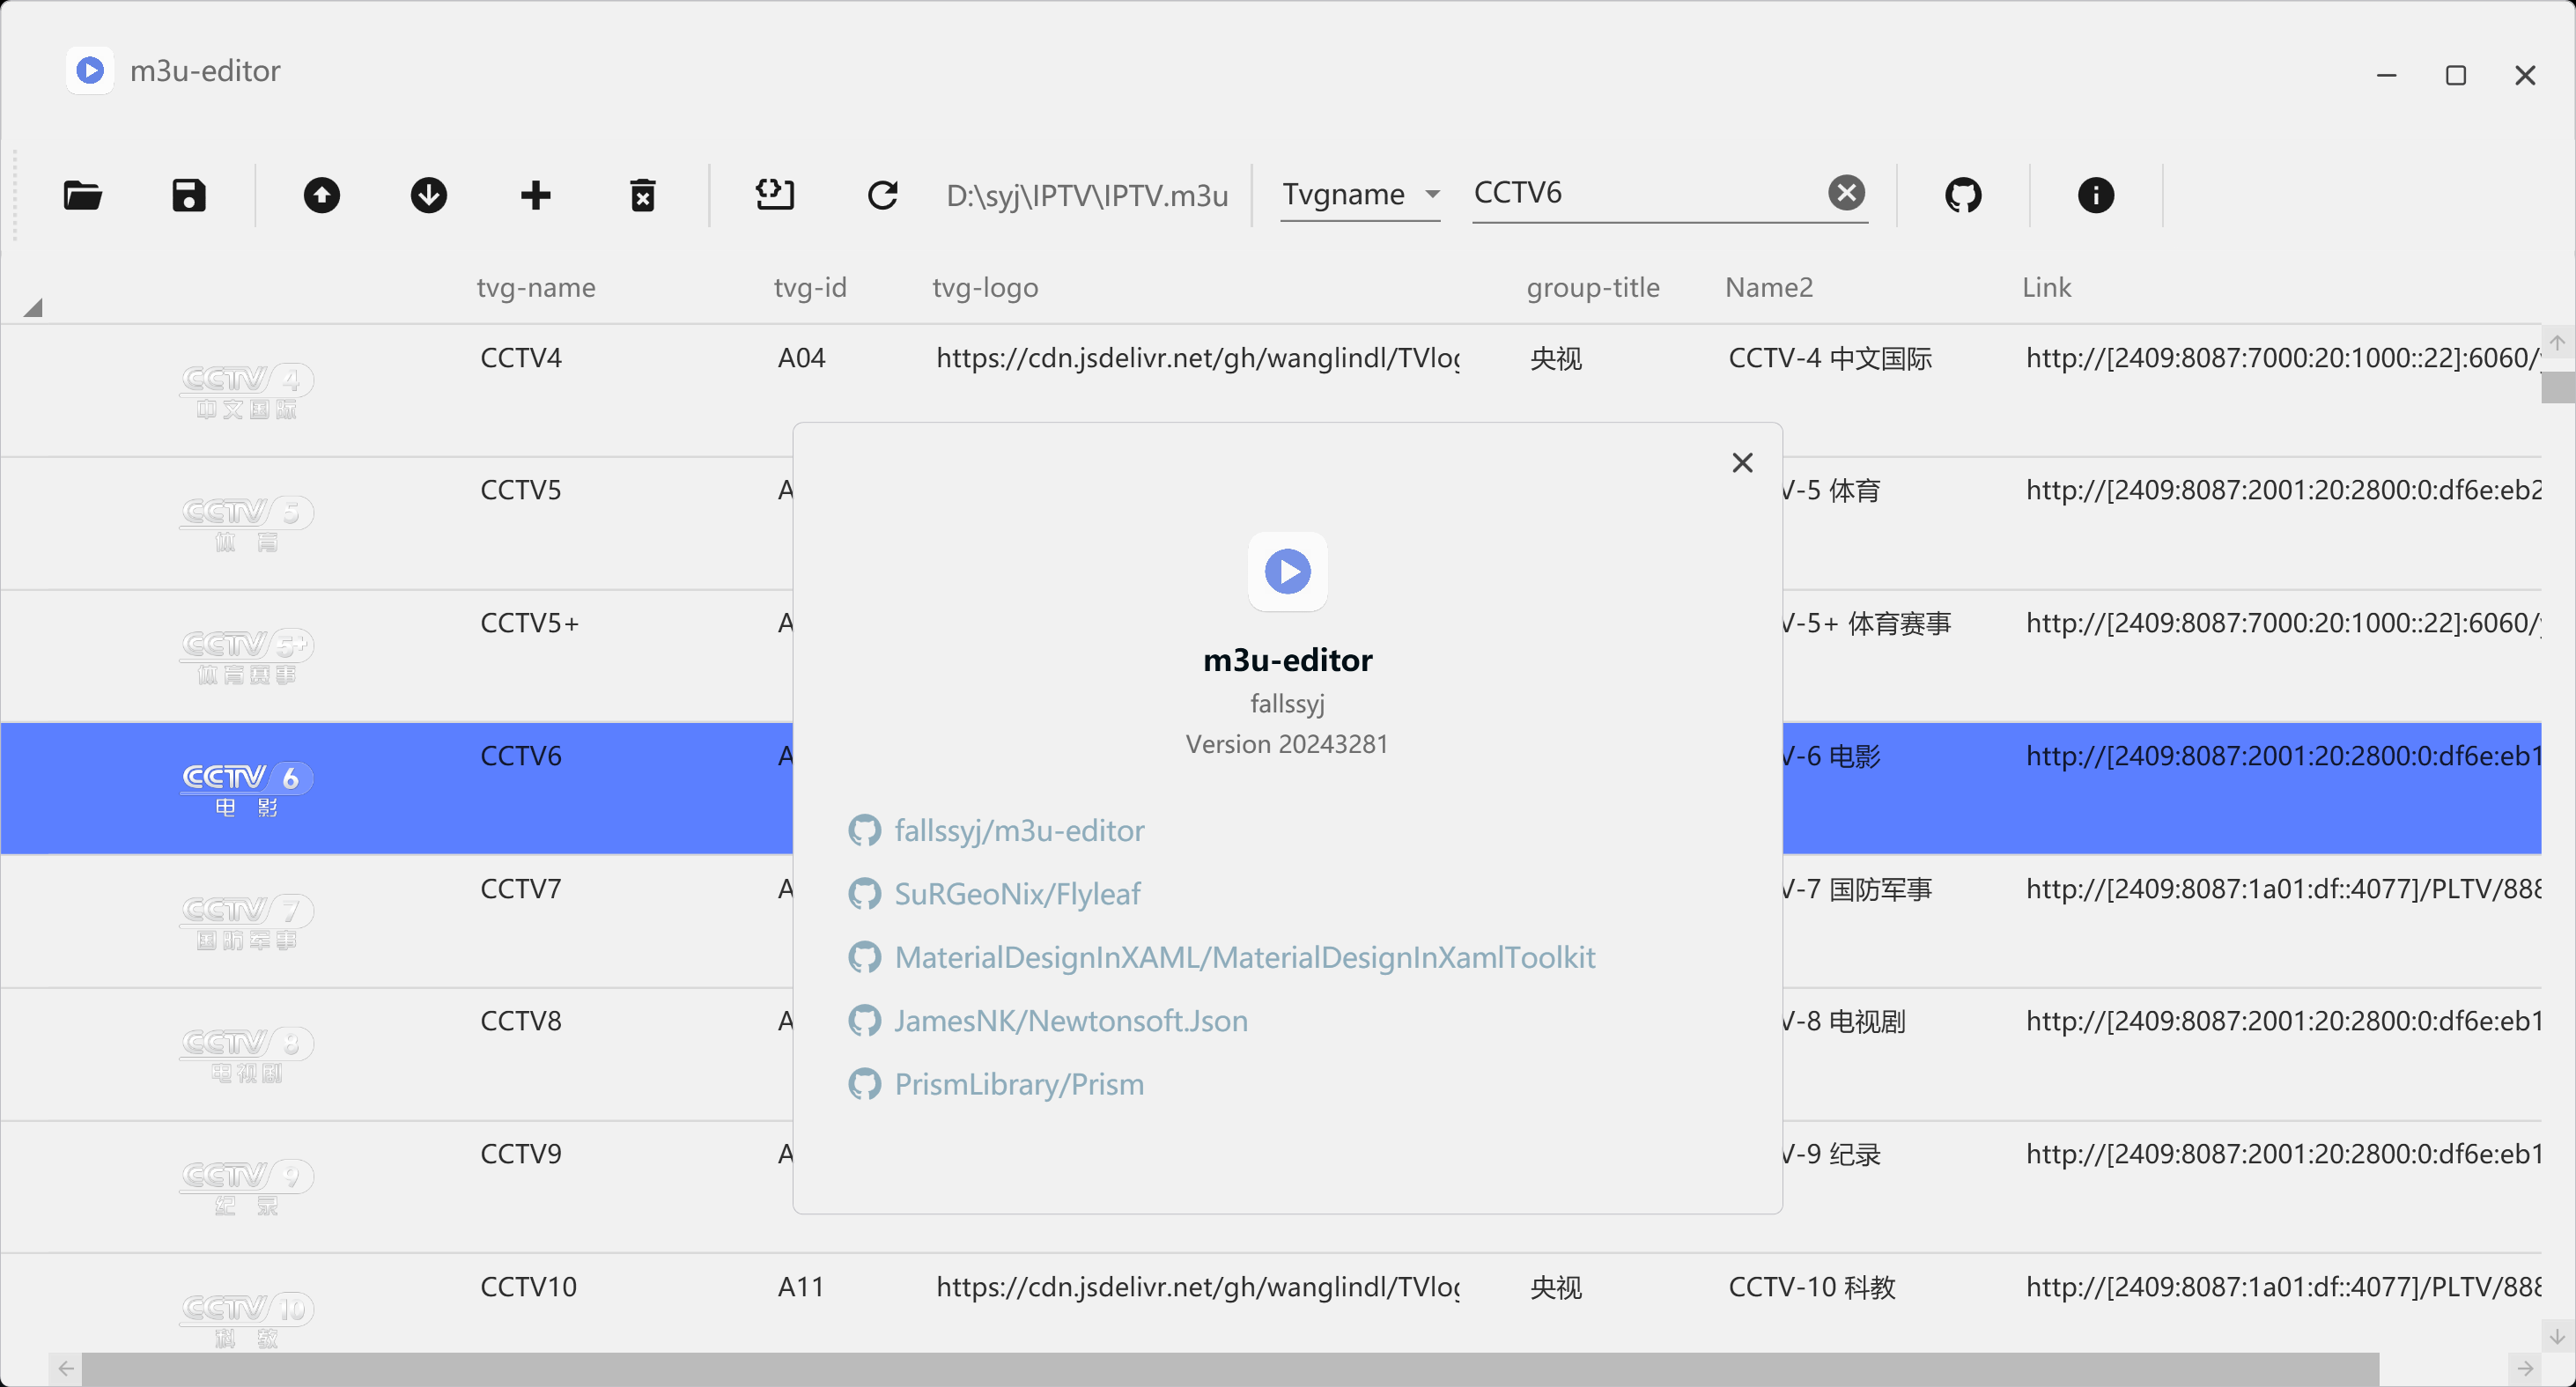Open the format conversion tool

tap(776, 195)
